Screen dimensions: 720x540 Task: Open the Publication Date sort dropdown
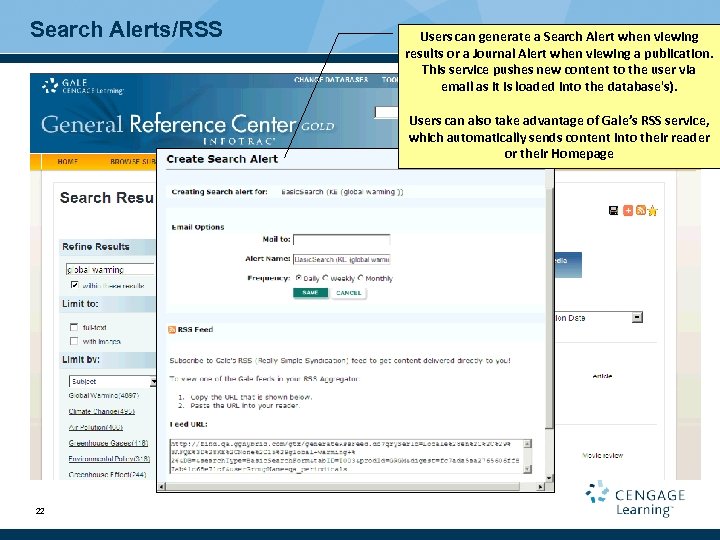tap(599, 318)
